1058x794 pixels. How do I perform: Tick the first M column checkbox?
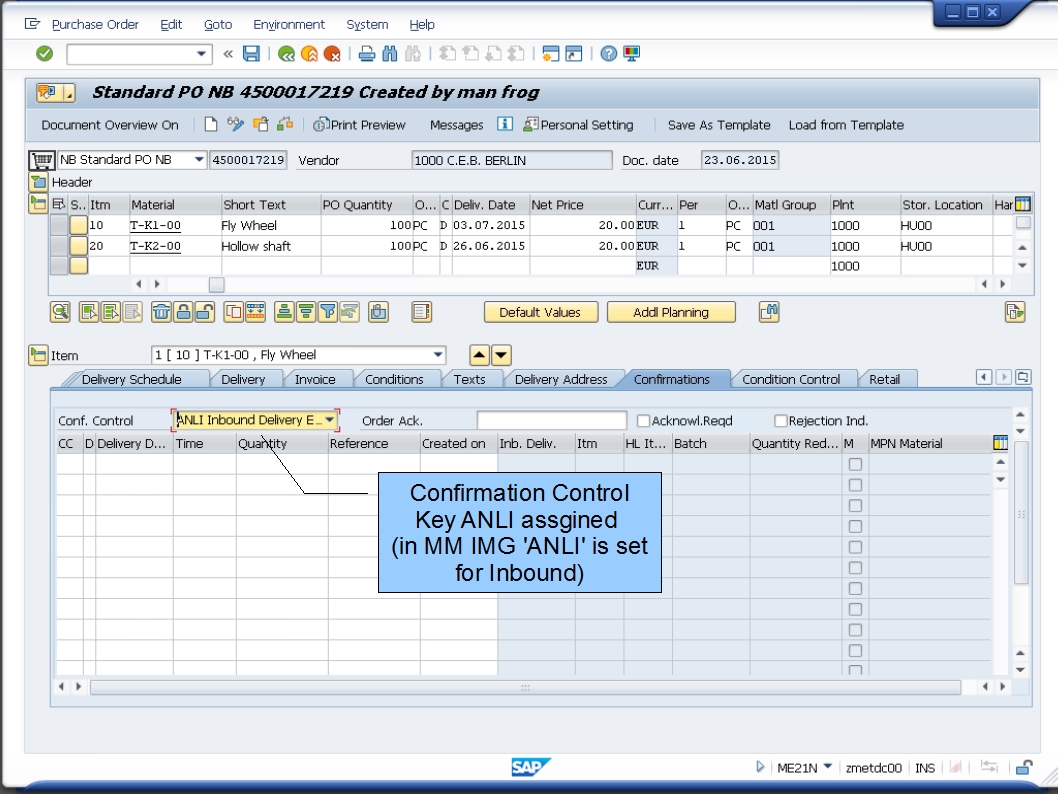coord(855,464)
